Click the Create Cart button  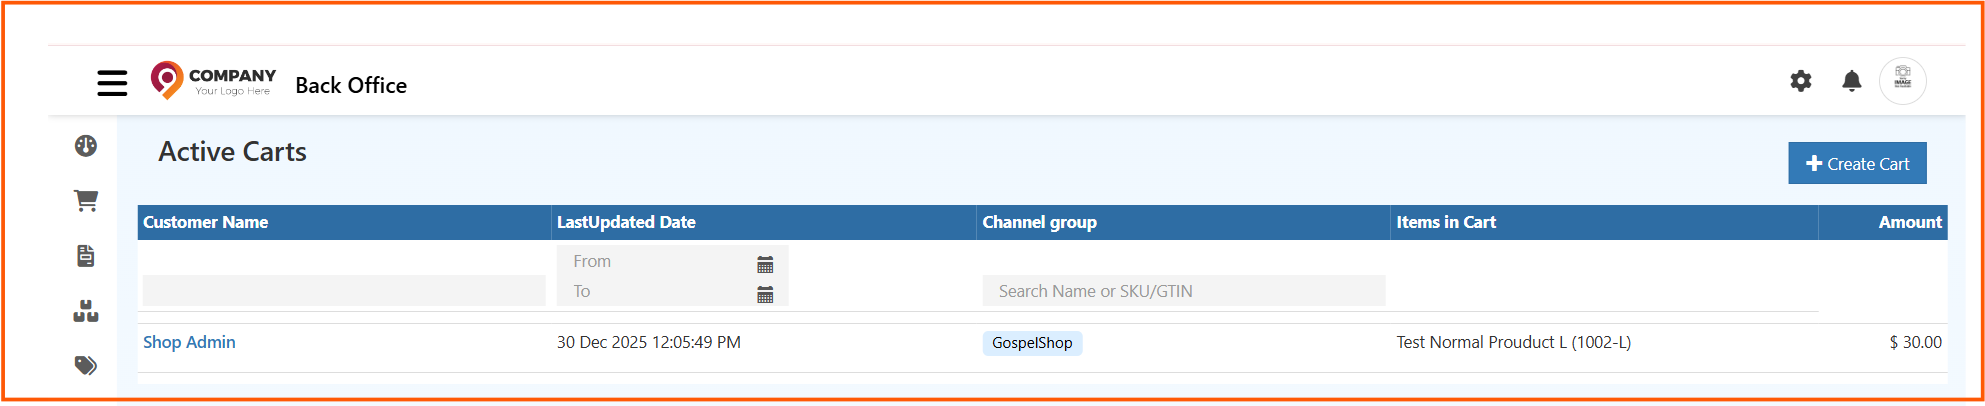click(x=1857, y=164)
